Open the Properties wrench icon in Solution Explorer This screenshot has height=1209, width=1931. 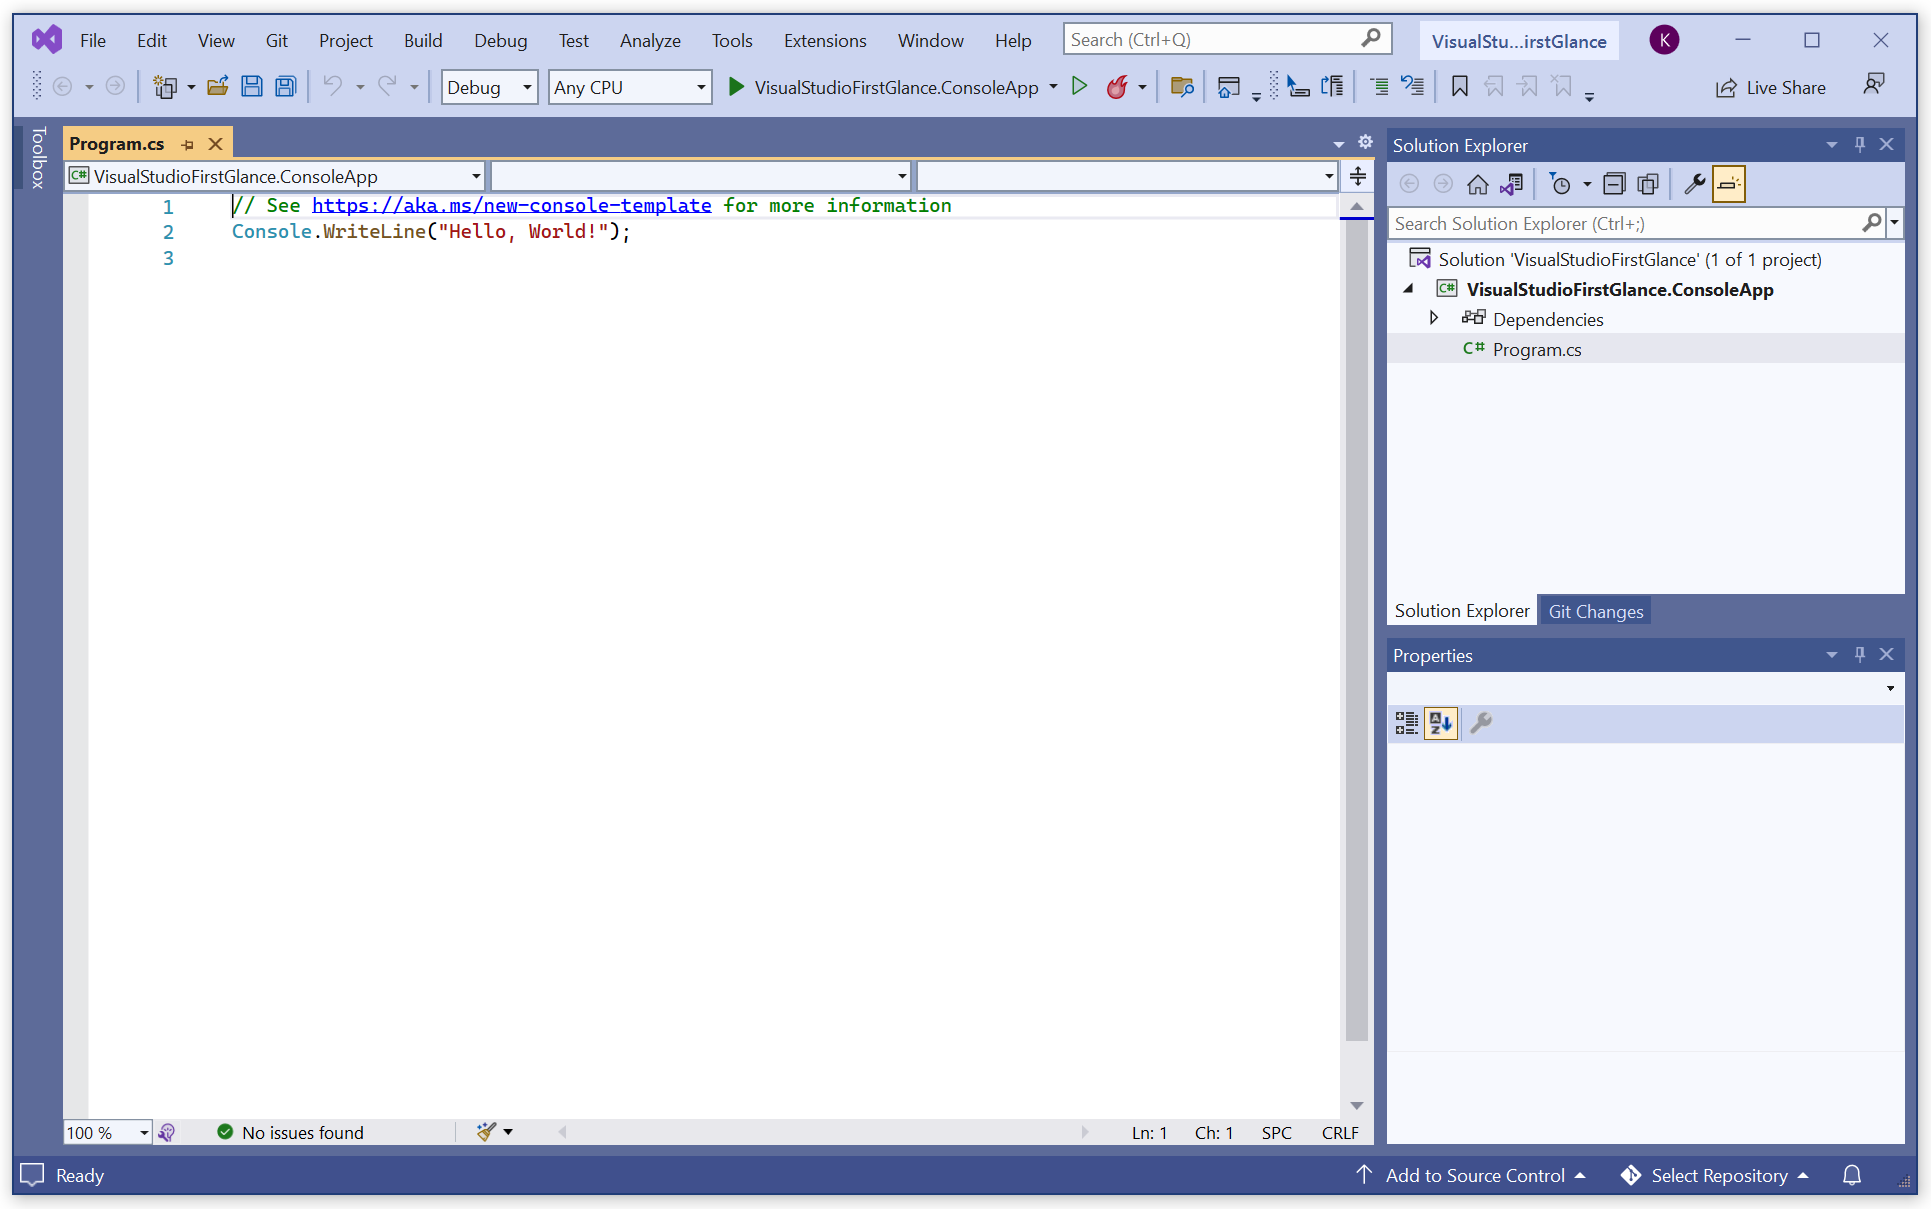pyautogui.click(x=1694, y=184)
